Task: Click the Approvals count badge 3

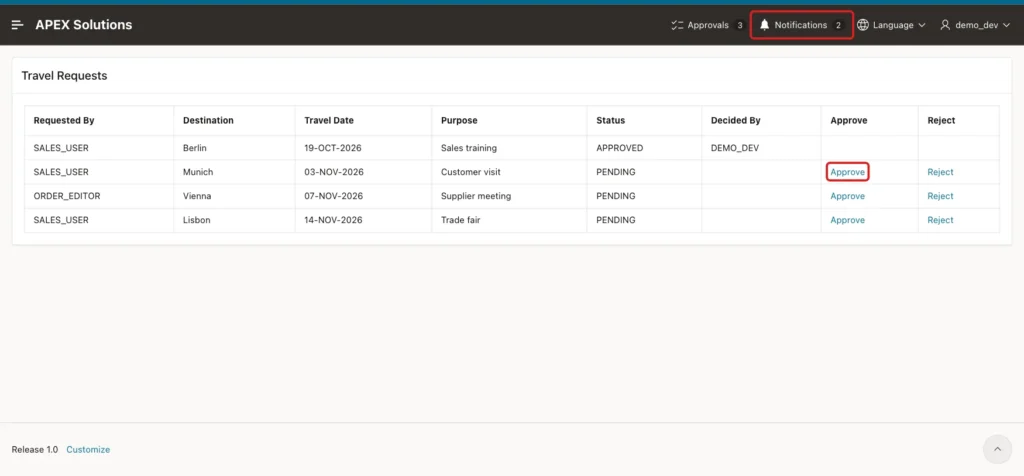Action: [x=739, y=25]
